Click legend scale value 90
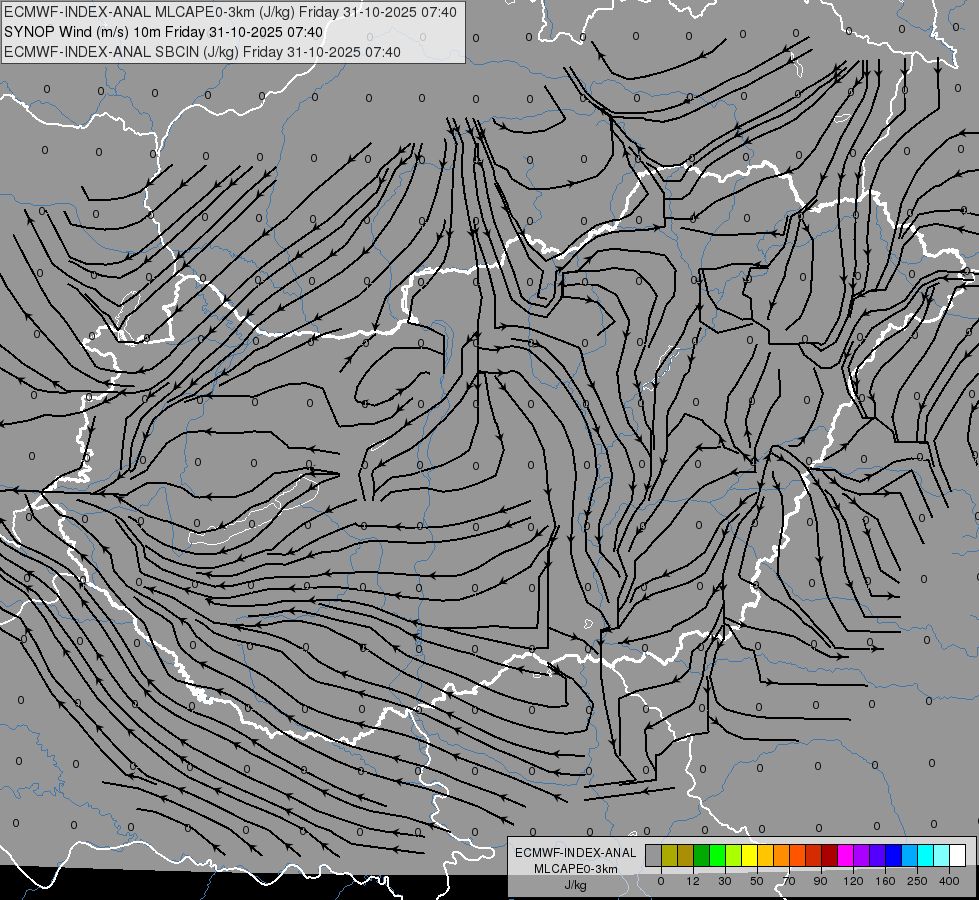 820,881
